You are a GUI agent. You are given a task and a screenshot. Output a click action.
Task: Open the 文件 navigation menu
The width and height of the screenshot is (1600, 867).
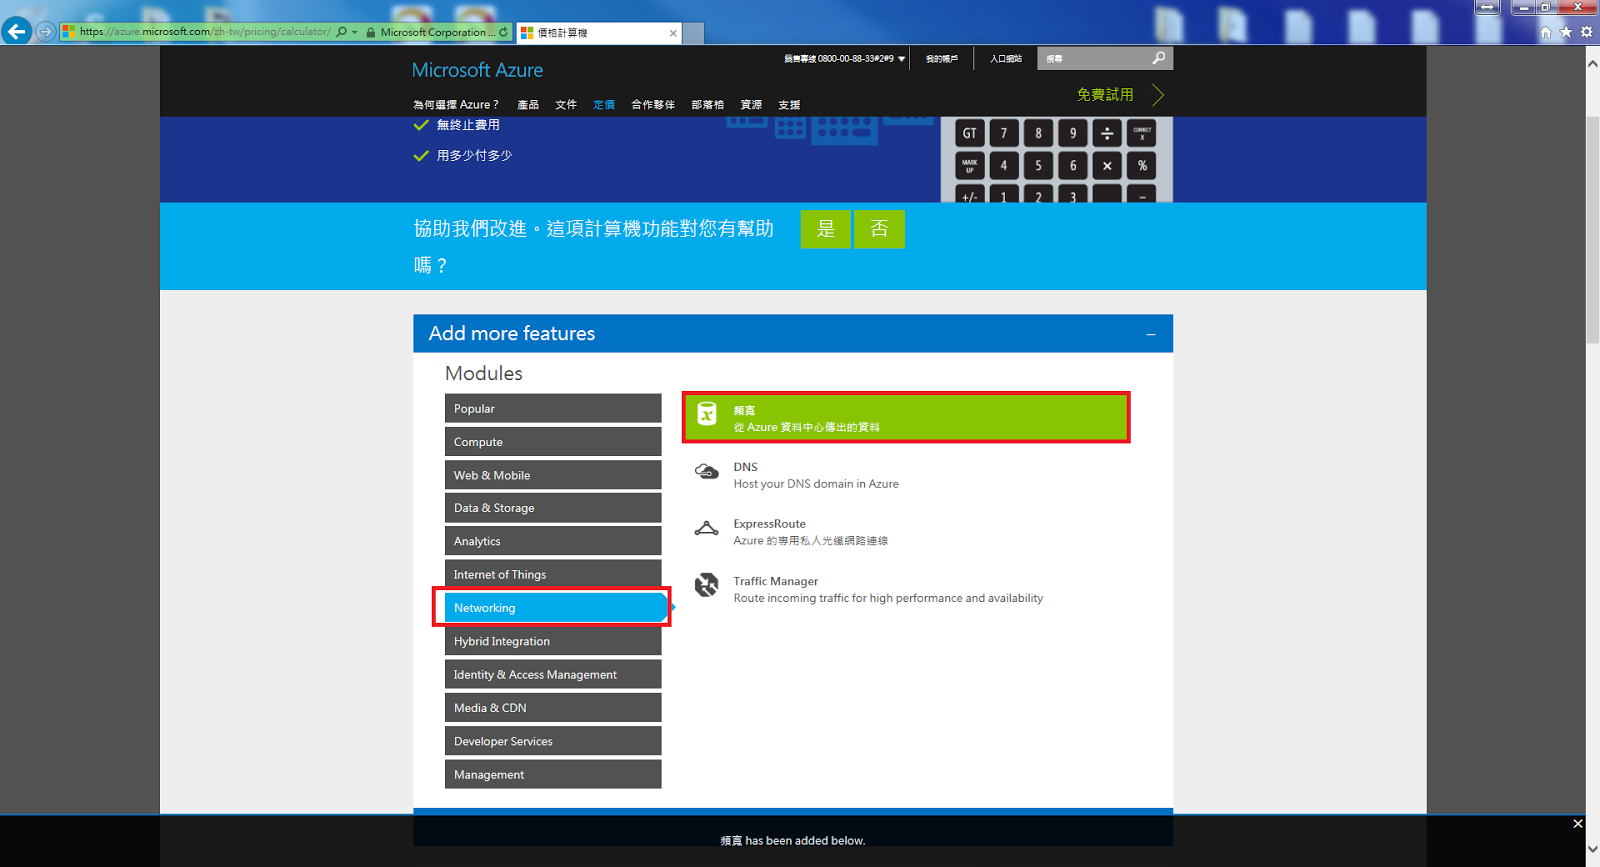click(566, 104)
